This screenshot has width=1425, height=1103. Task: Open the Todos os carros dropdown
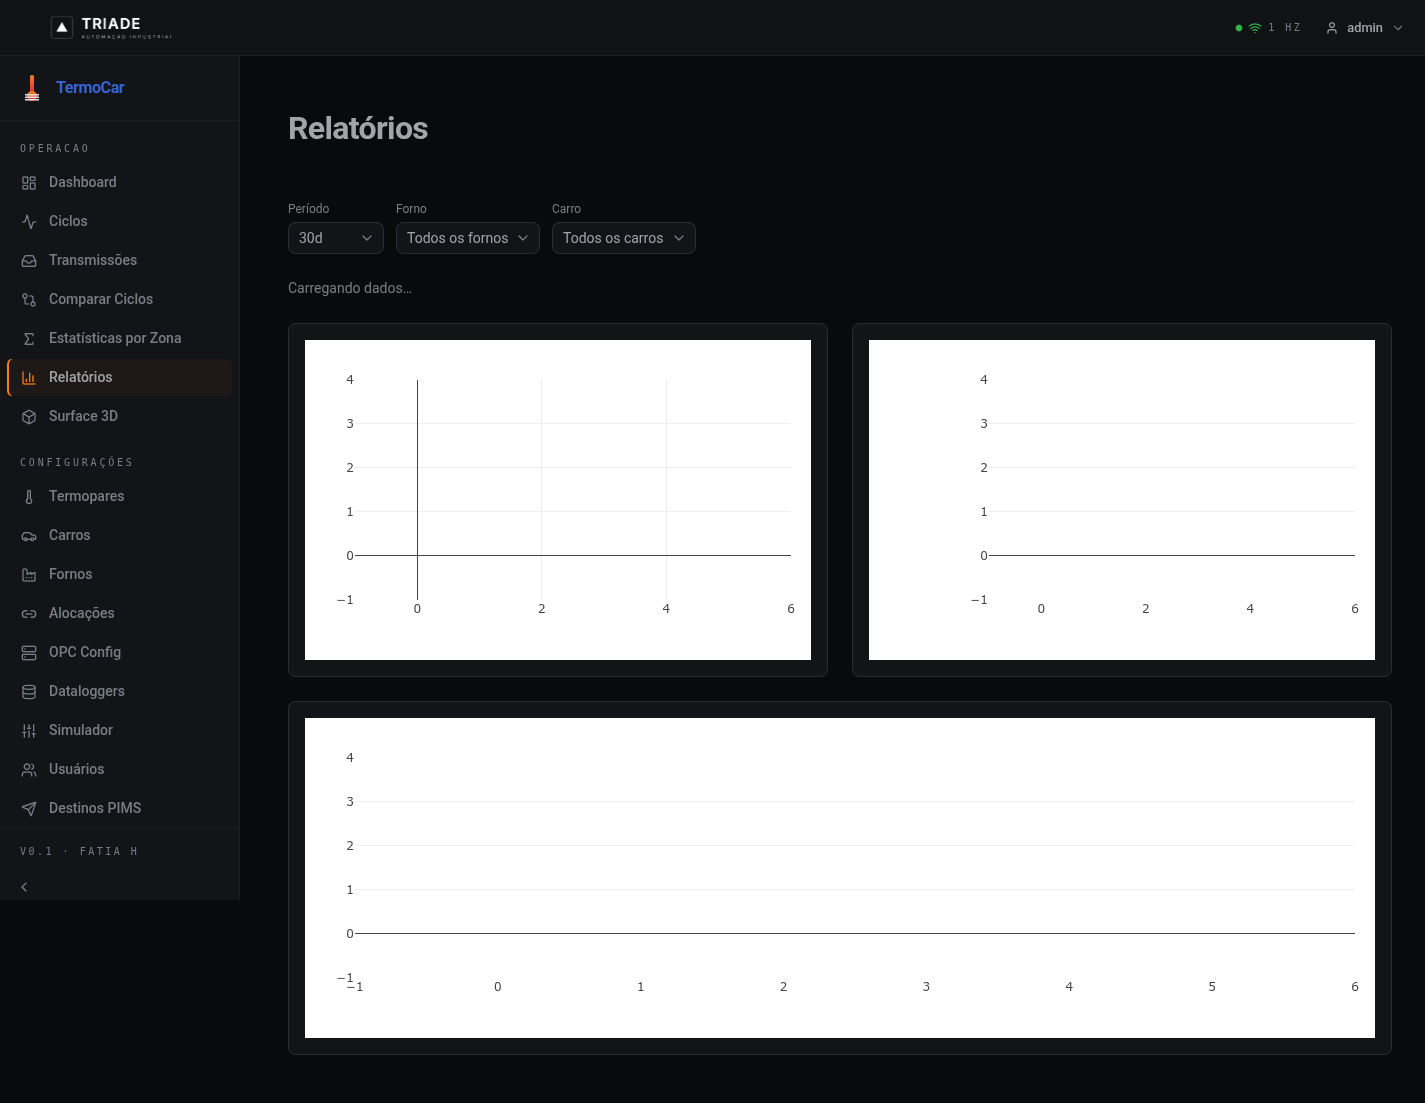click(624, 238)
